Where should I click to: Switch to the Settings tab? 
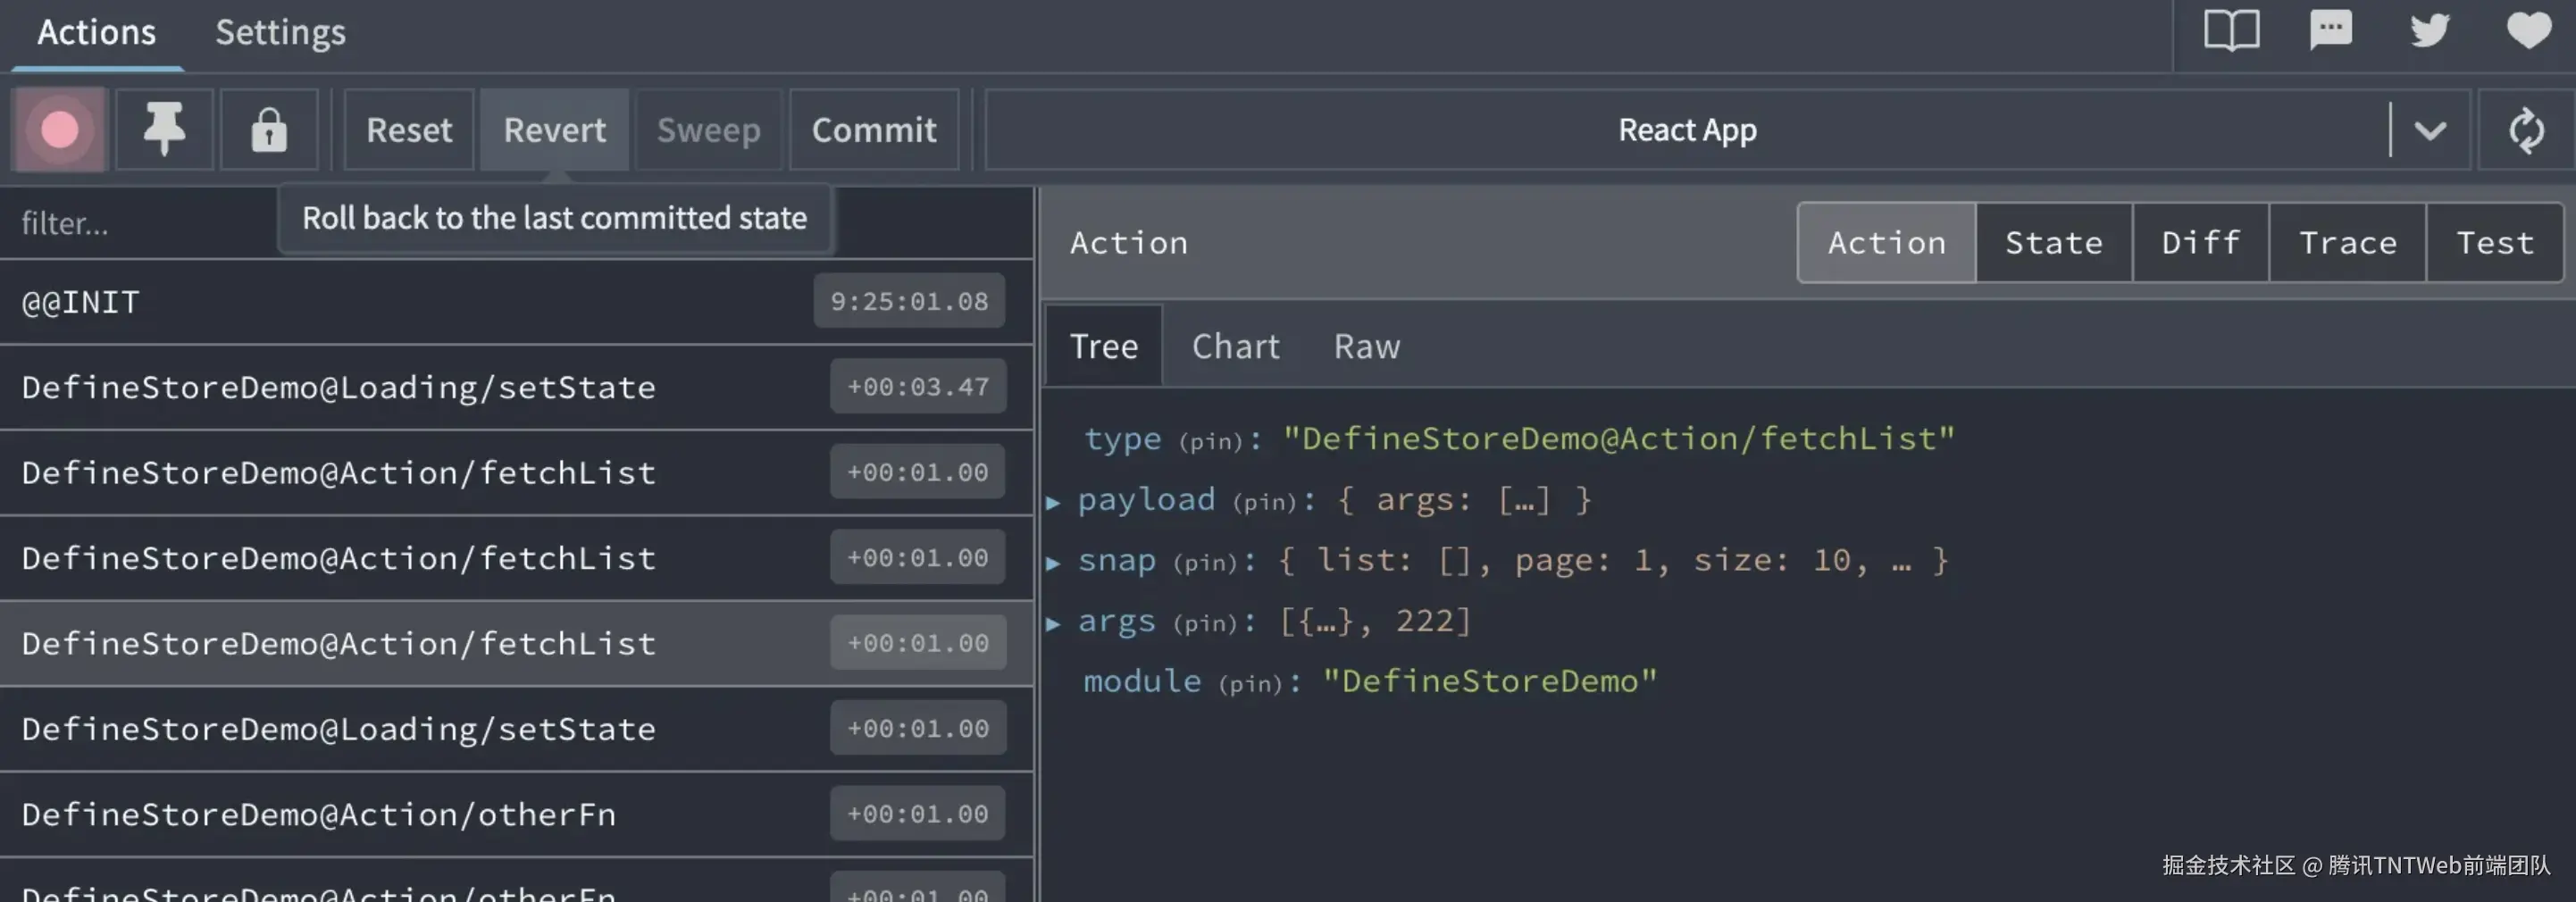pos(280,32)
